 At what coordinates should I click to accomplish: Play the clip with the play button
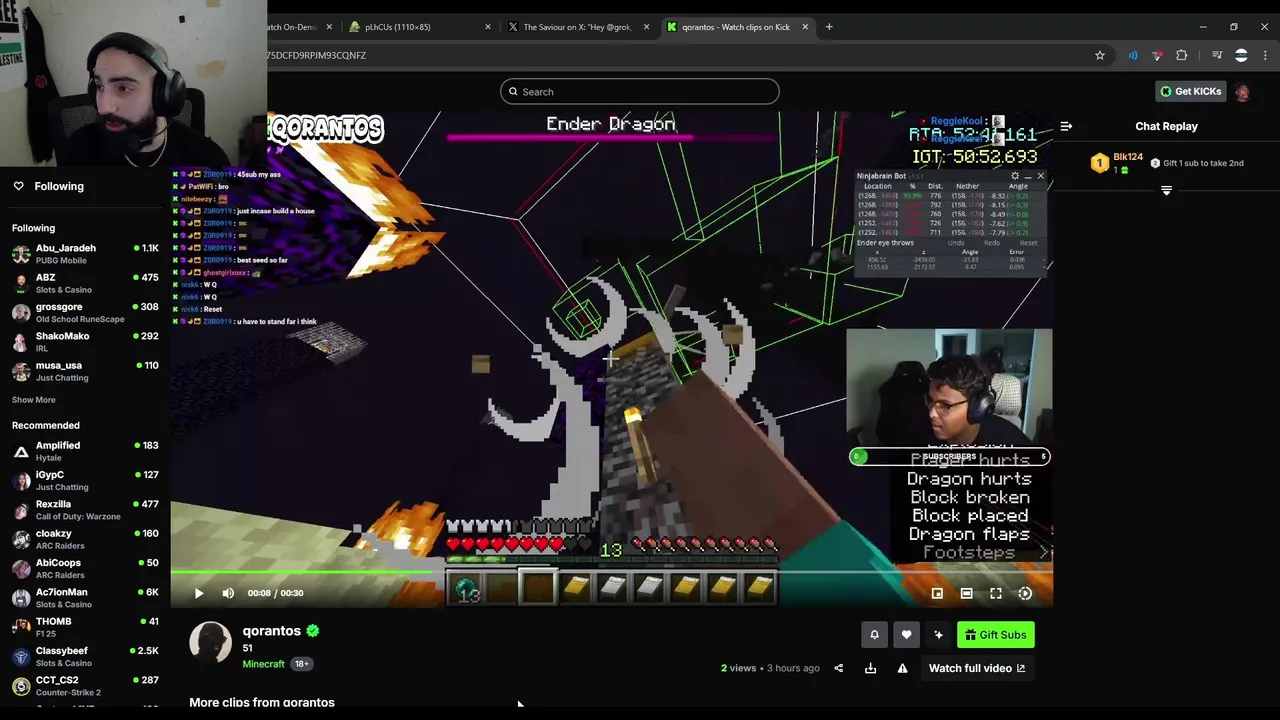(199, 593)
